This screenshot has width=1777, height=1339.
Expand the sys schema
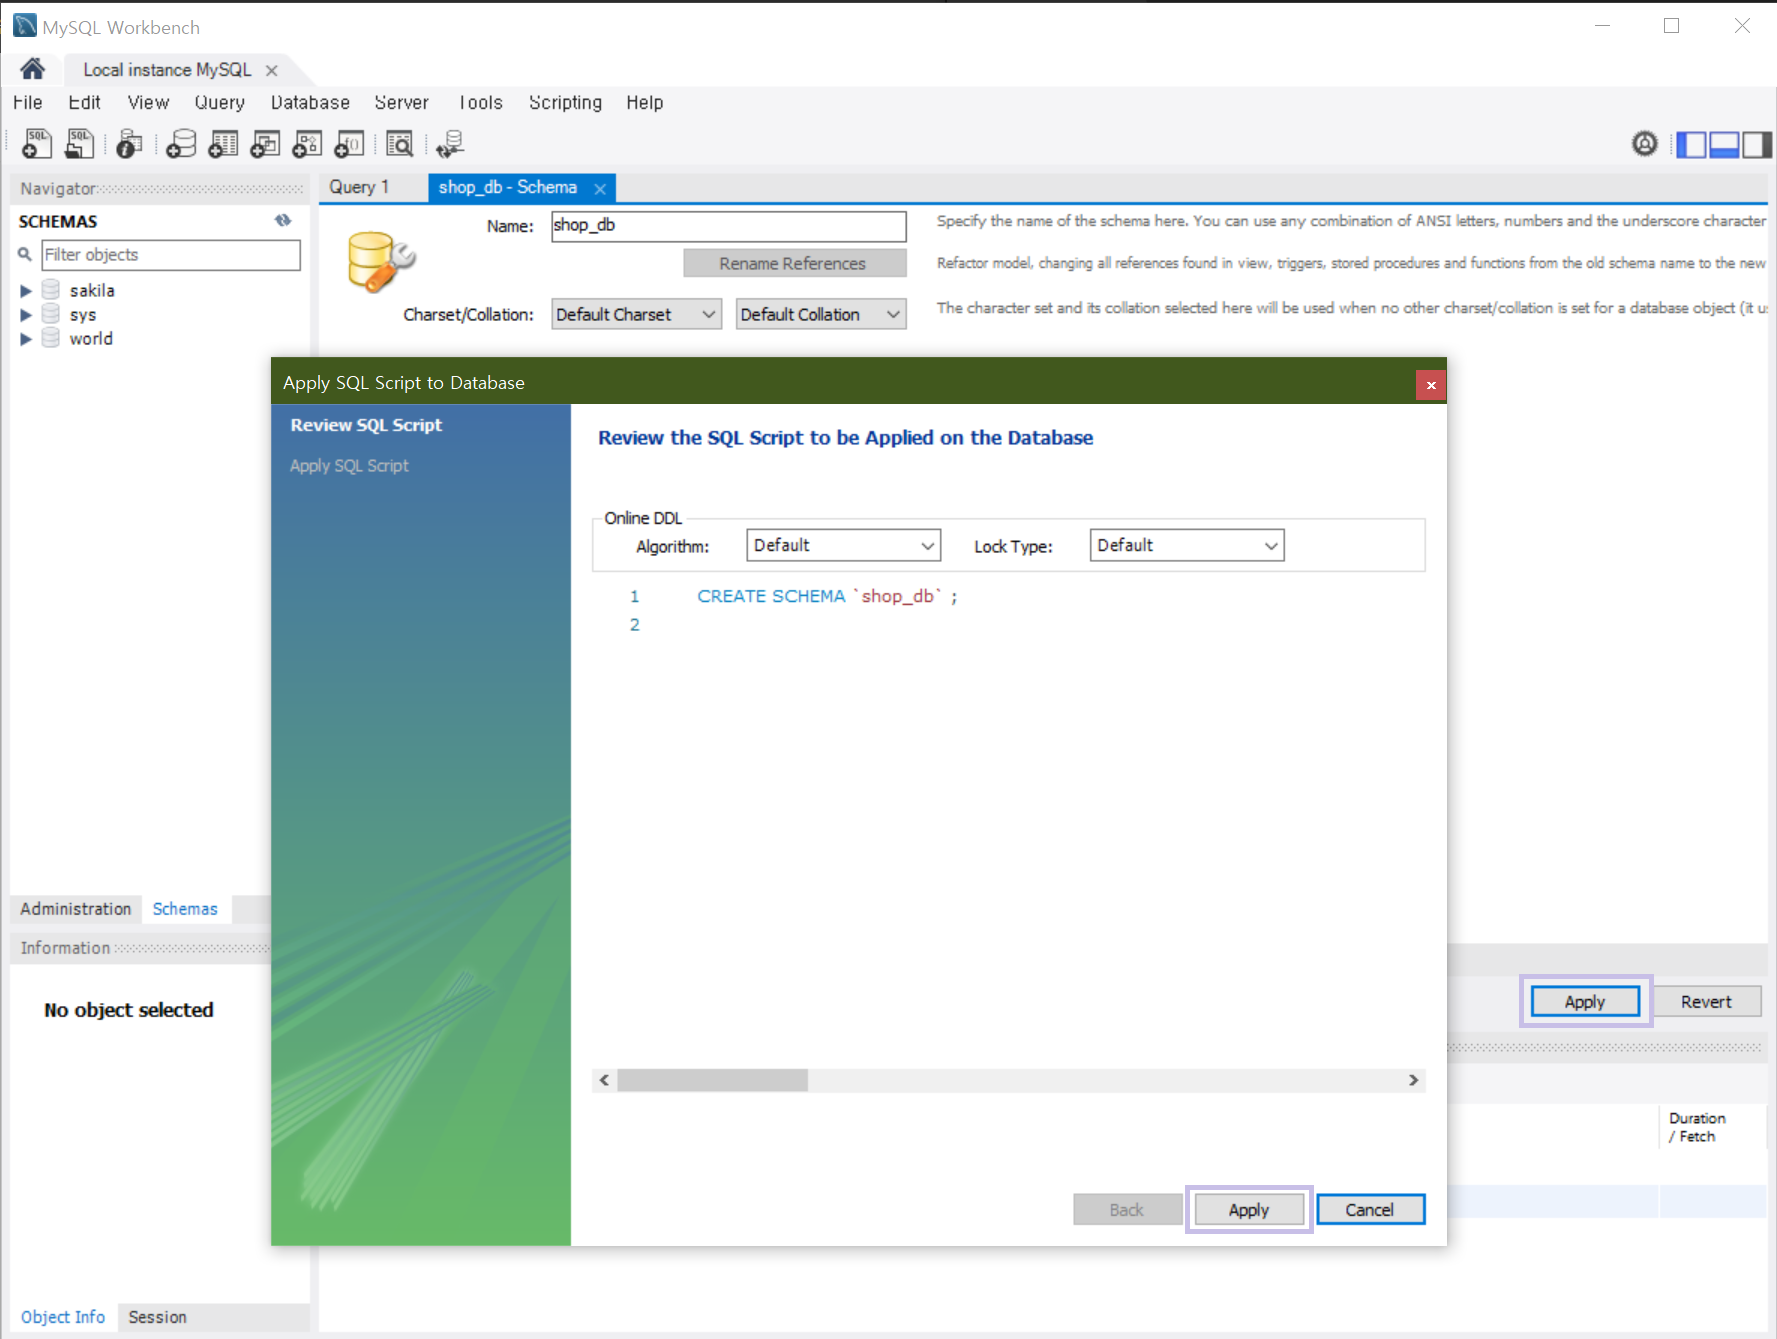(26, 315)
